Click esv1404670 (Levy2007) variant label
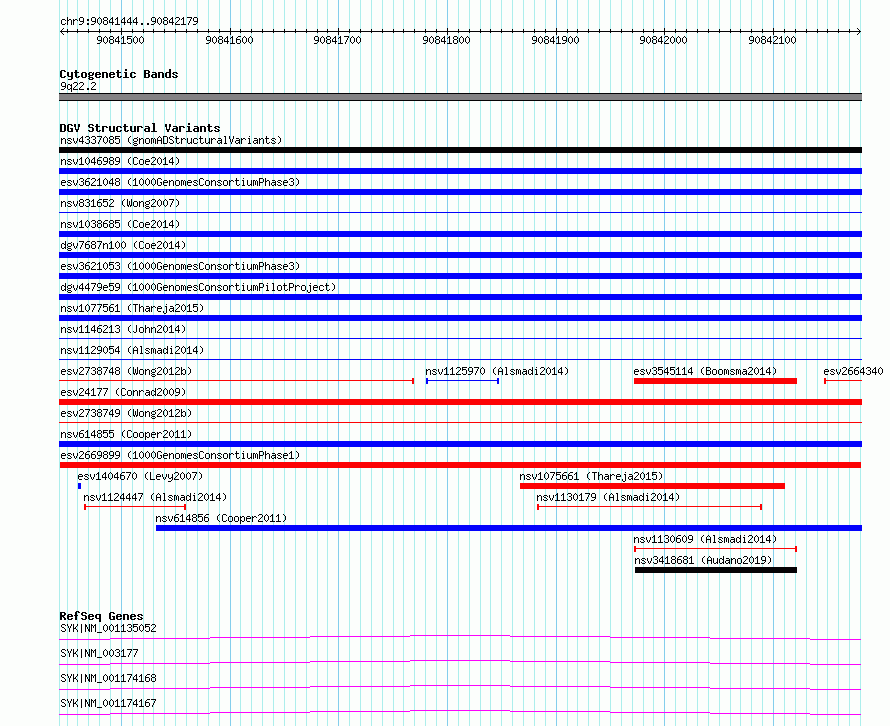Viewport: 890px width, 726px height. (x=140, y=476)
